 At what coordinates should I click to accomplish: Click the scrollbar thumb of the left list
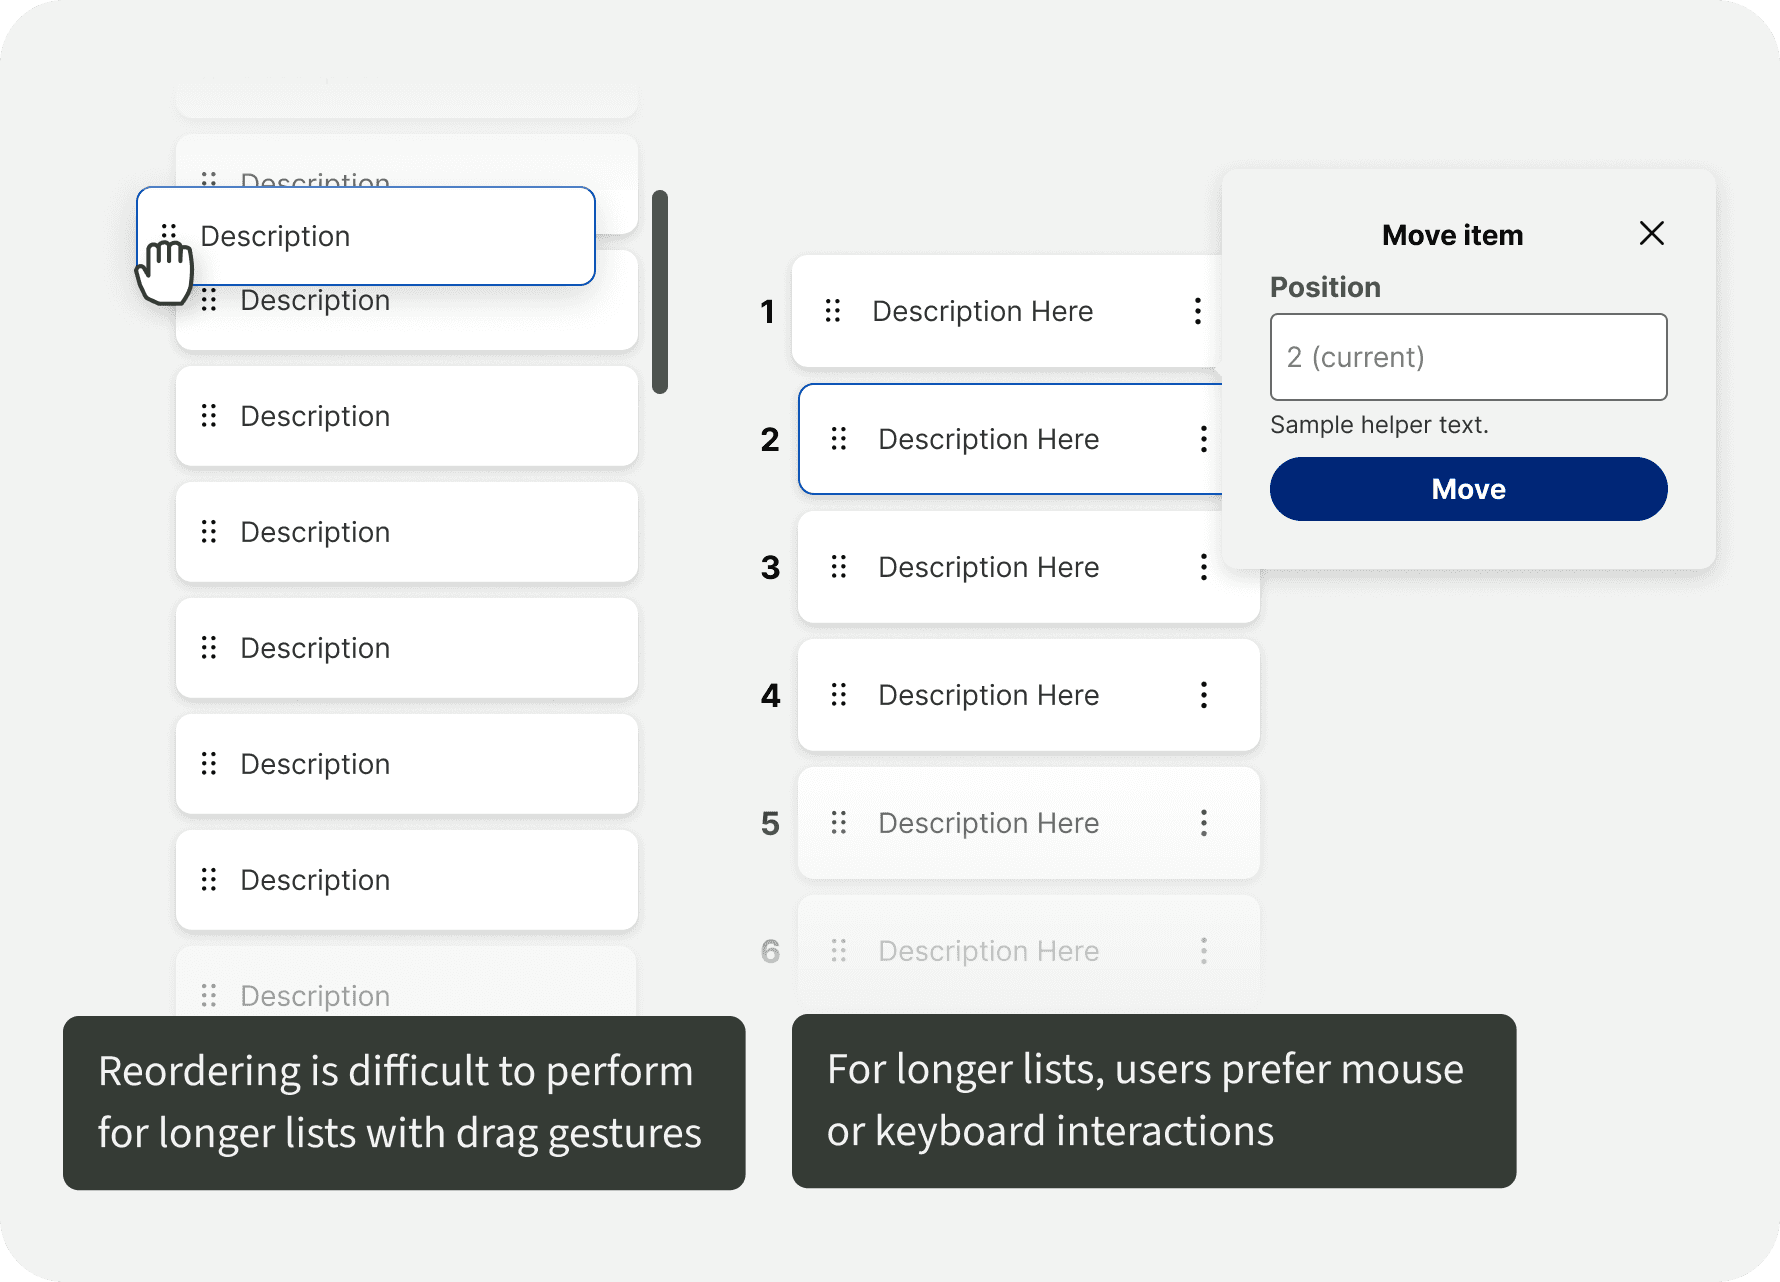click(659, 292)
